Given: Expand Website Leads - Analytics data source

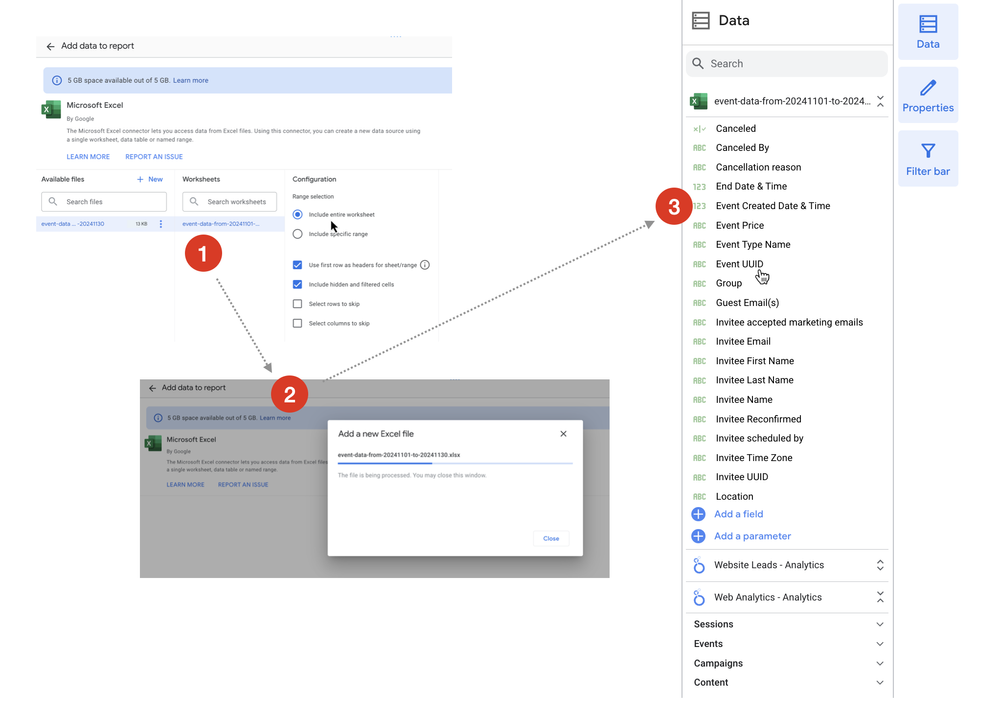Looking at the screenshot, I should (880, 565).
